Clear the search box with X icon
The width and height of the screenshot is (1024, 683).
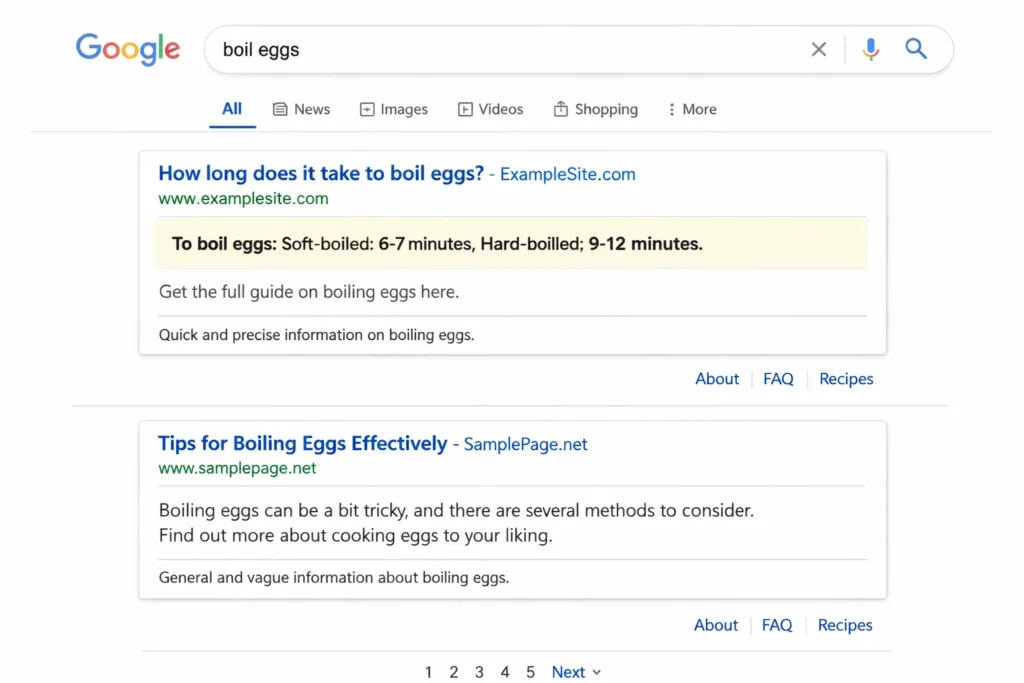pos(818,50)
